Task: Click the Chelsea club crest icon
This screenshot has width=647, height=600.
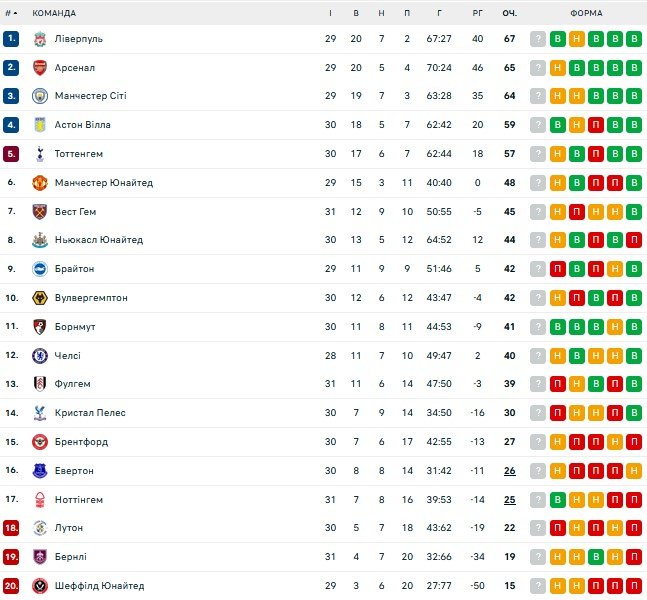Action: [x=40, y=355]
